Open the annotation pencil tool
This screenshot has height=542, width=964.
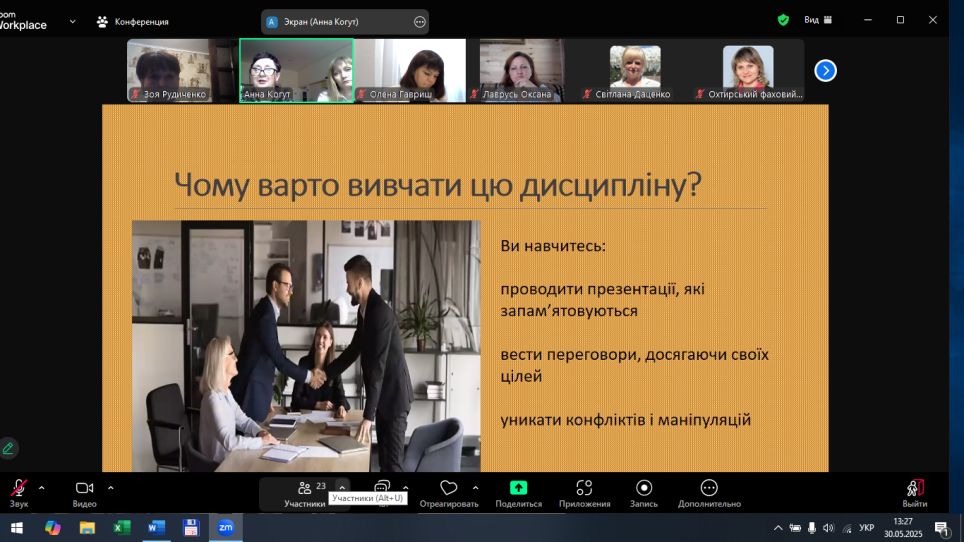[x=9, y=448]
